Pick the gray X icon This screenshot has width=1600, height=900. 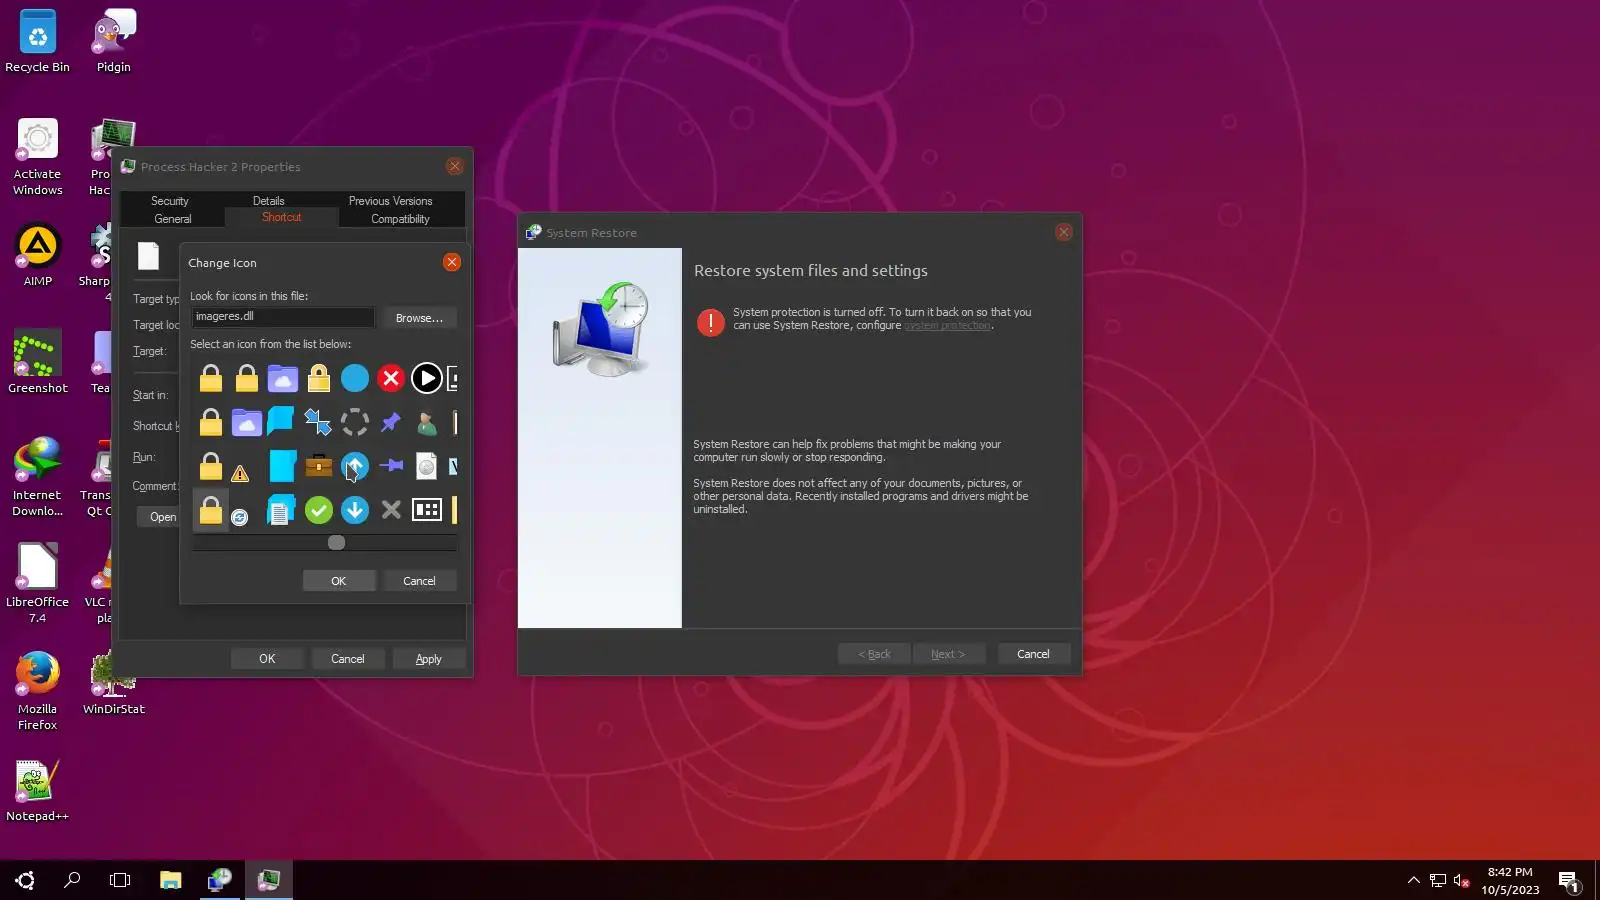391,510
